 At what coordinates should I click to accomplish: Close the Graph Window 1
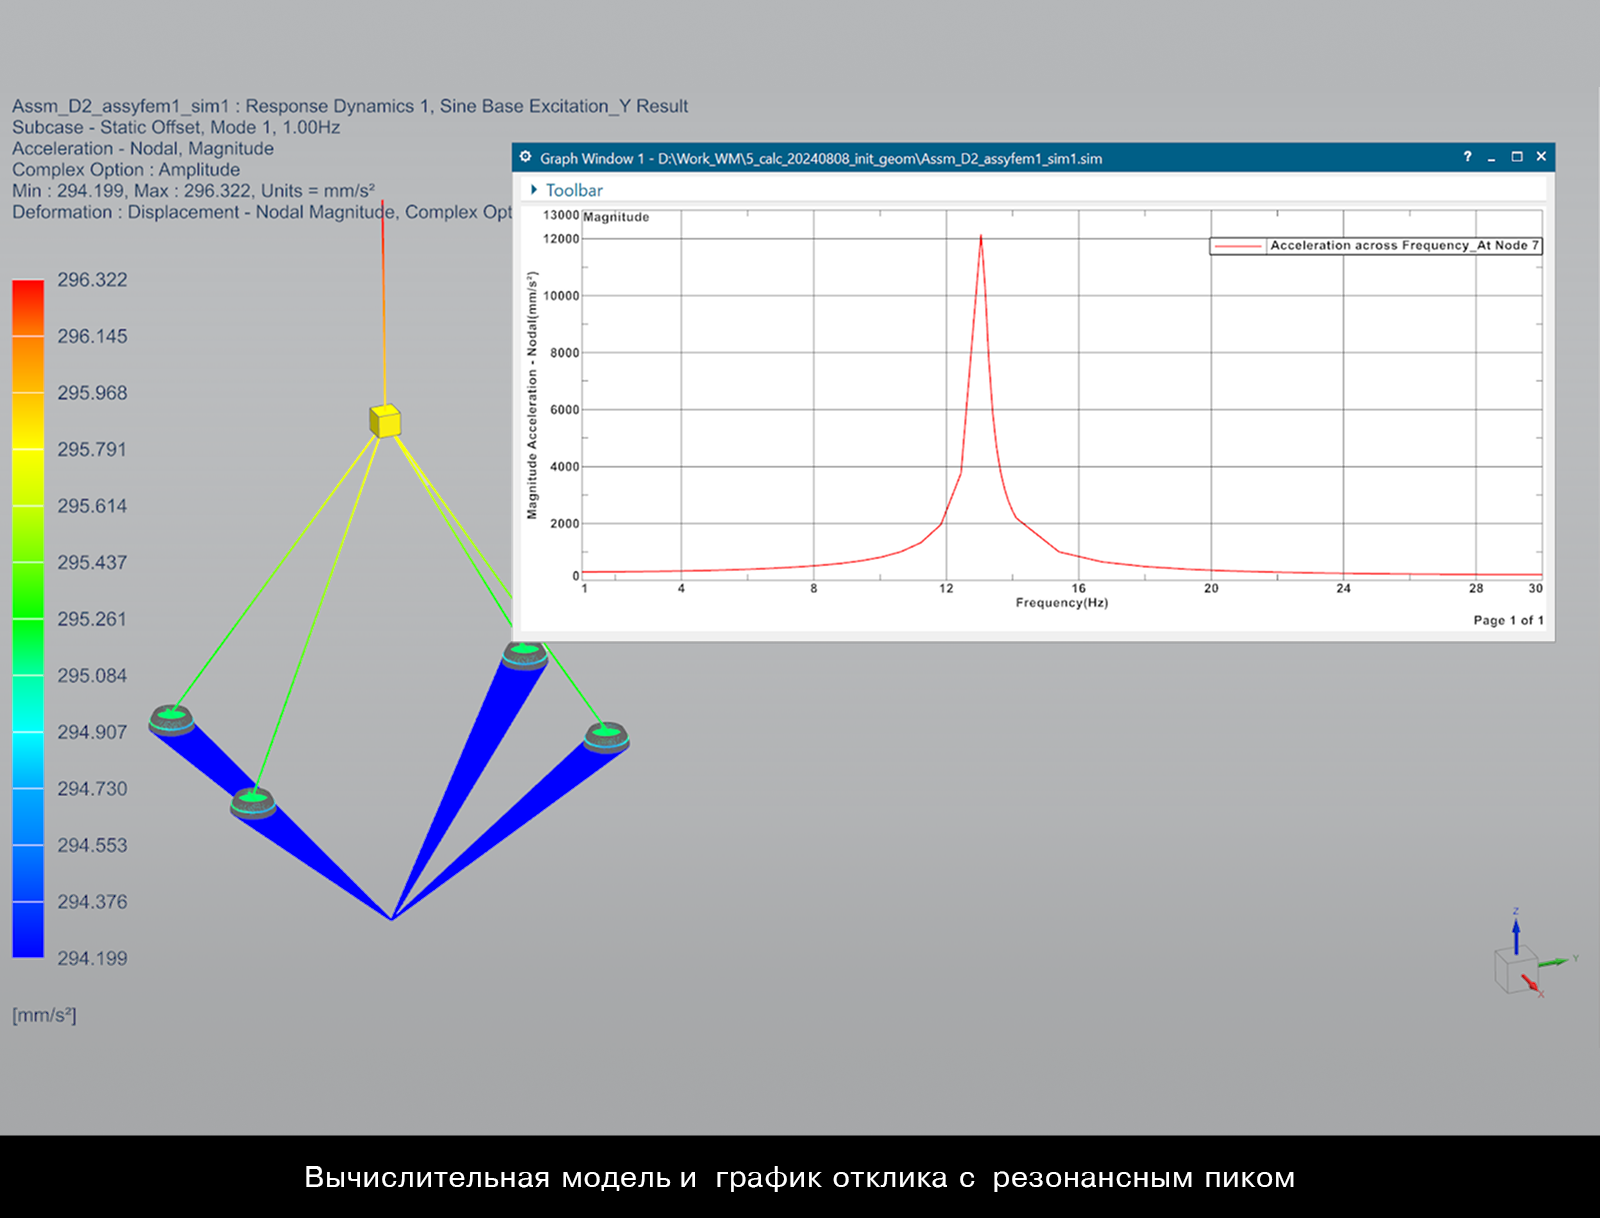click(x=1541, y=157)
